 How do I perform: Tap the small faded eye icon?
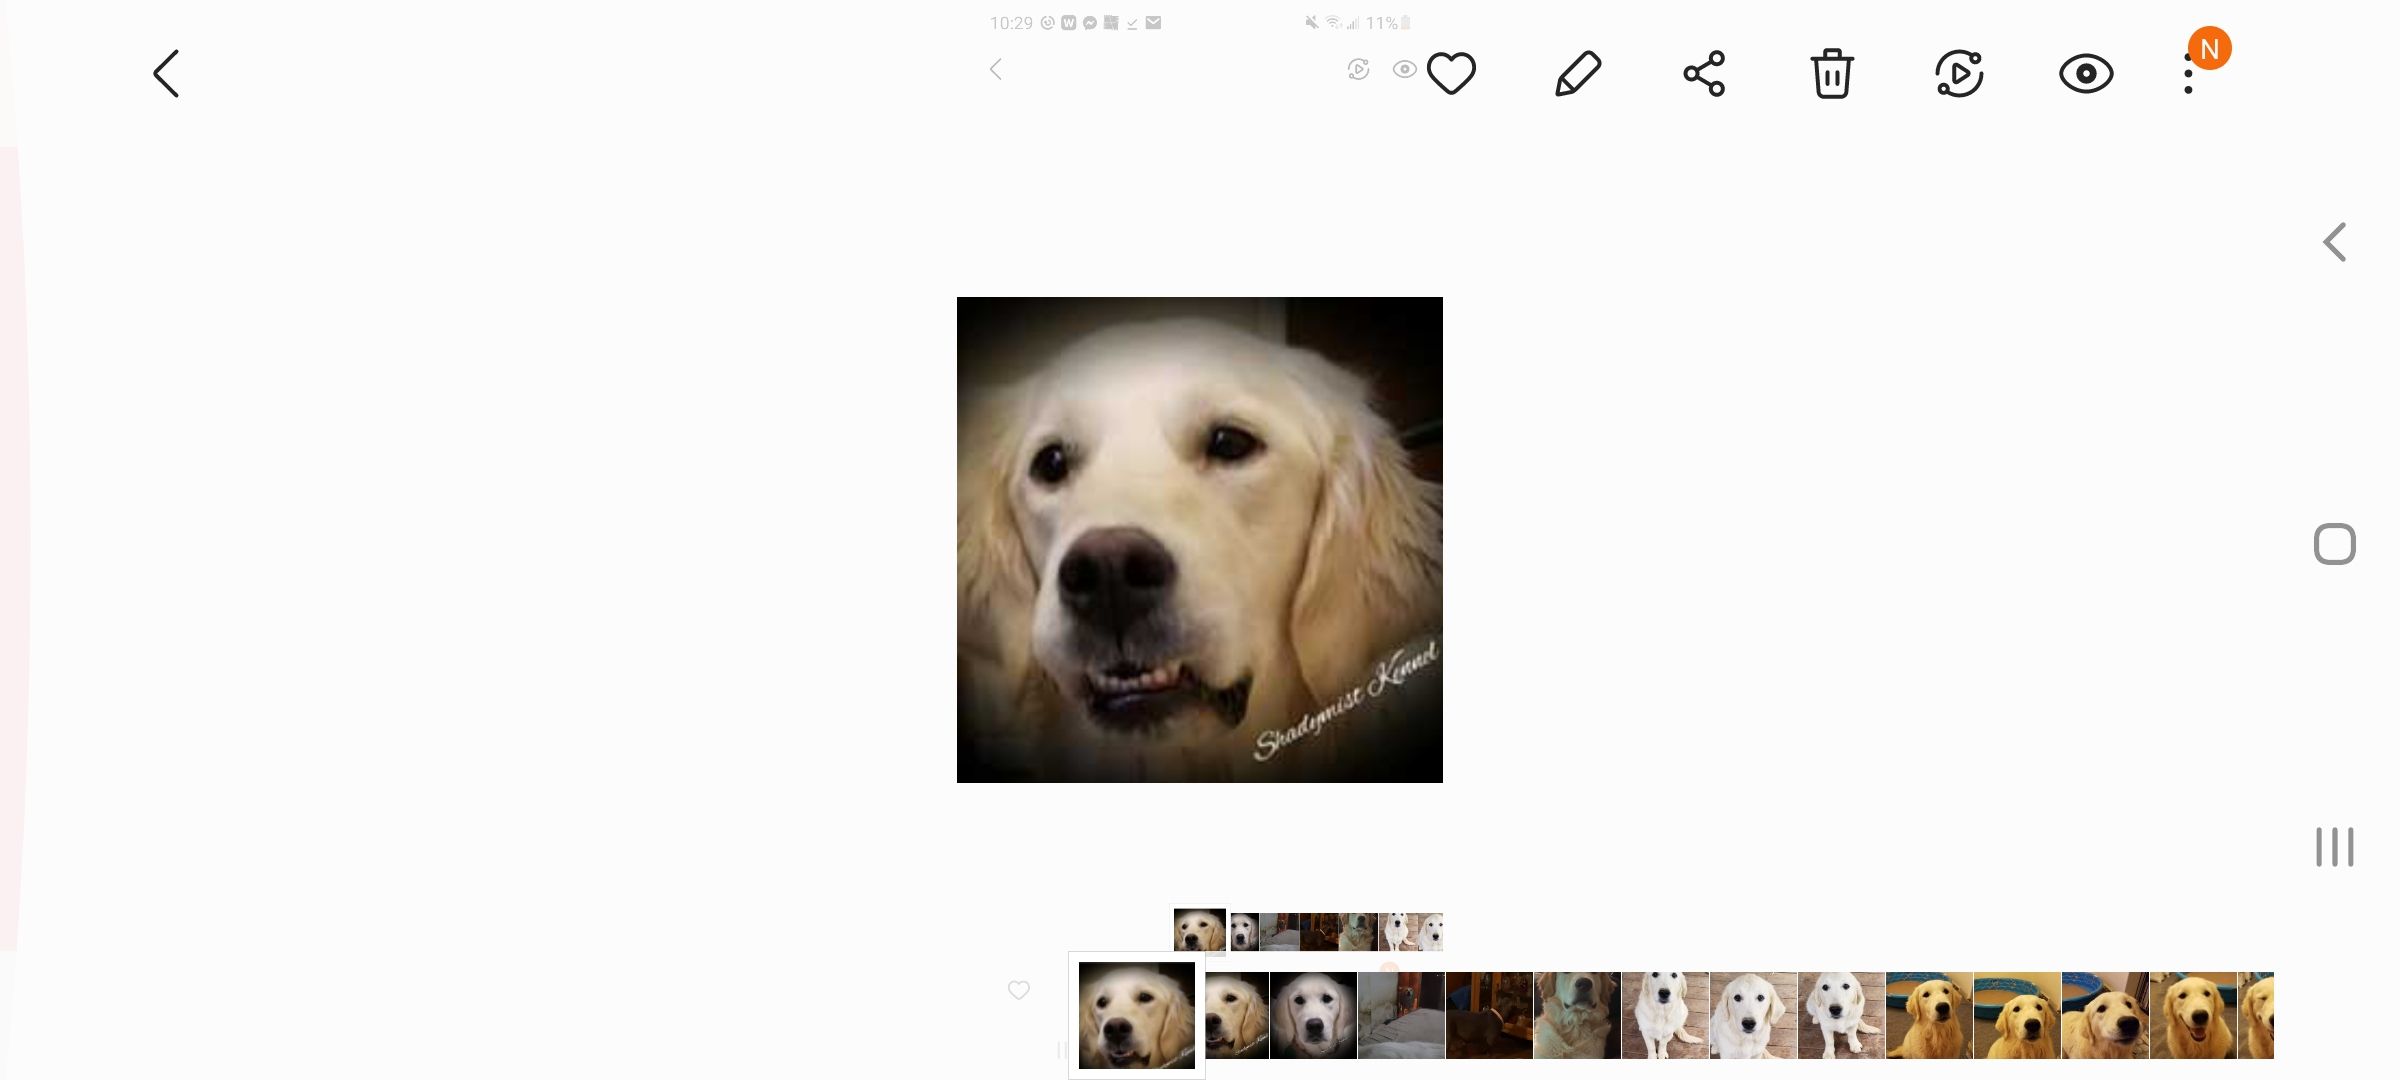(1404, 69)
